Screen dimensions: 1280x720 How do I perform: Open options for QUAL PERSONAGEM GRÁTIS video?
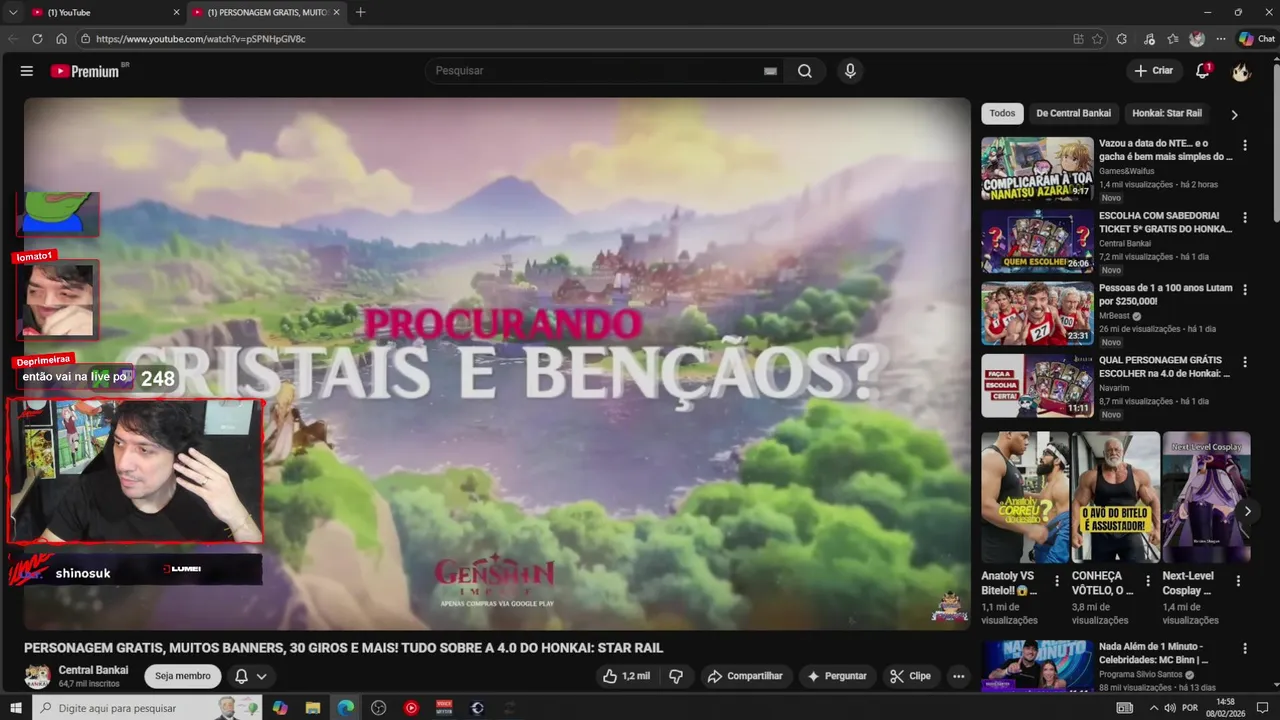click(1245, 361)
